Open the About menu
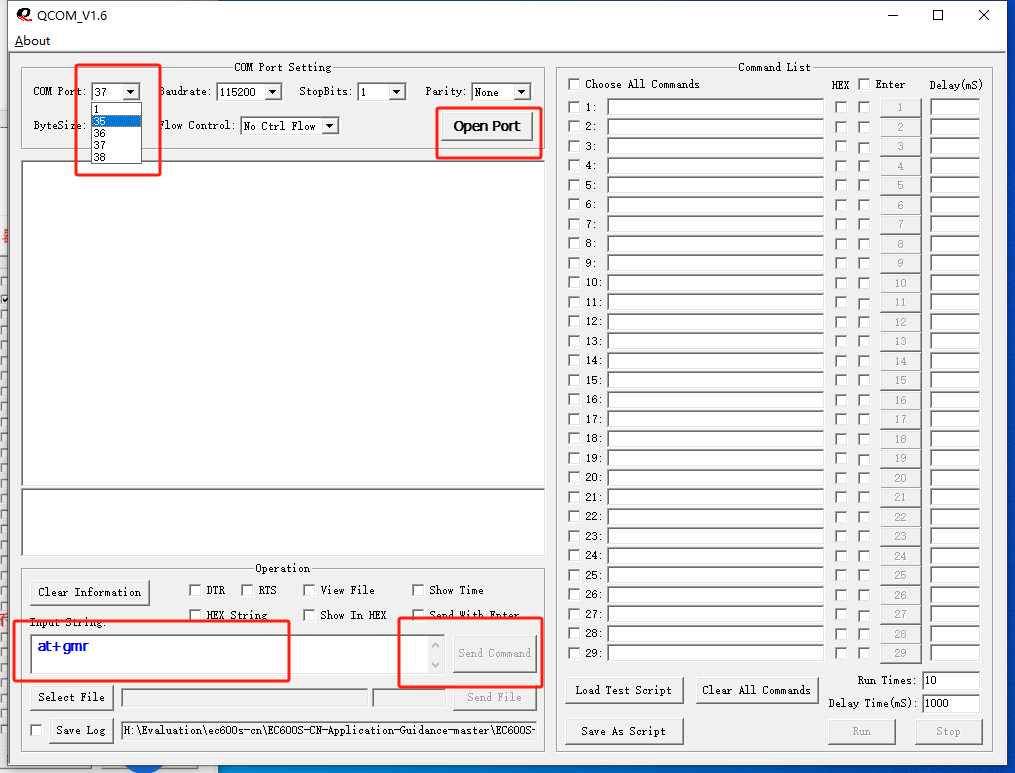 pos(32,41)
